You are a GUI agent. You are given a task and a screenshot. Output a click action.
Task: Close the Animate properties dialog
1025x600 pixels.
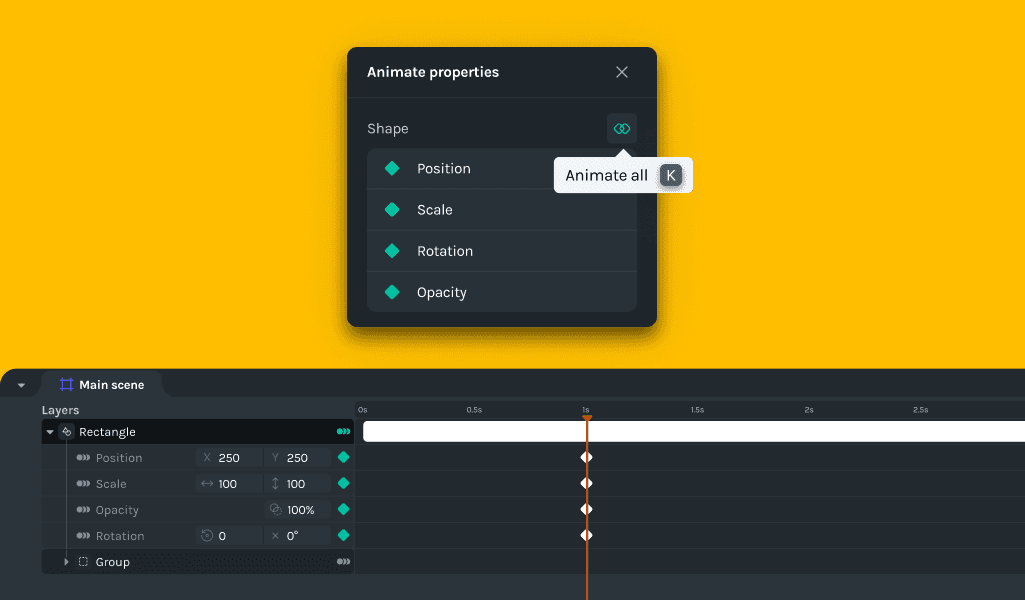[621, 72]
